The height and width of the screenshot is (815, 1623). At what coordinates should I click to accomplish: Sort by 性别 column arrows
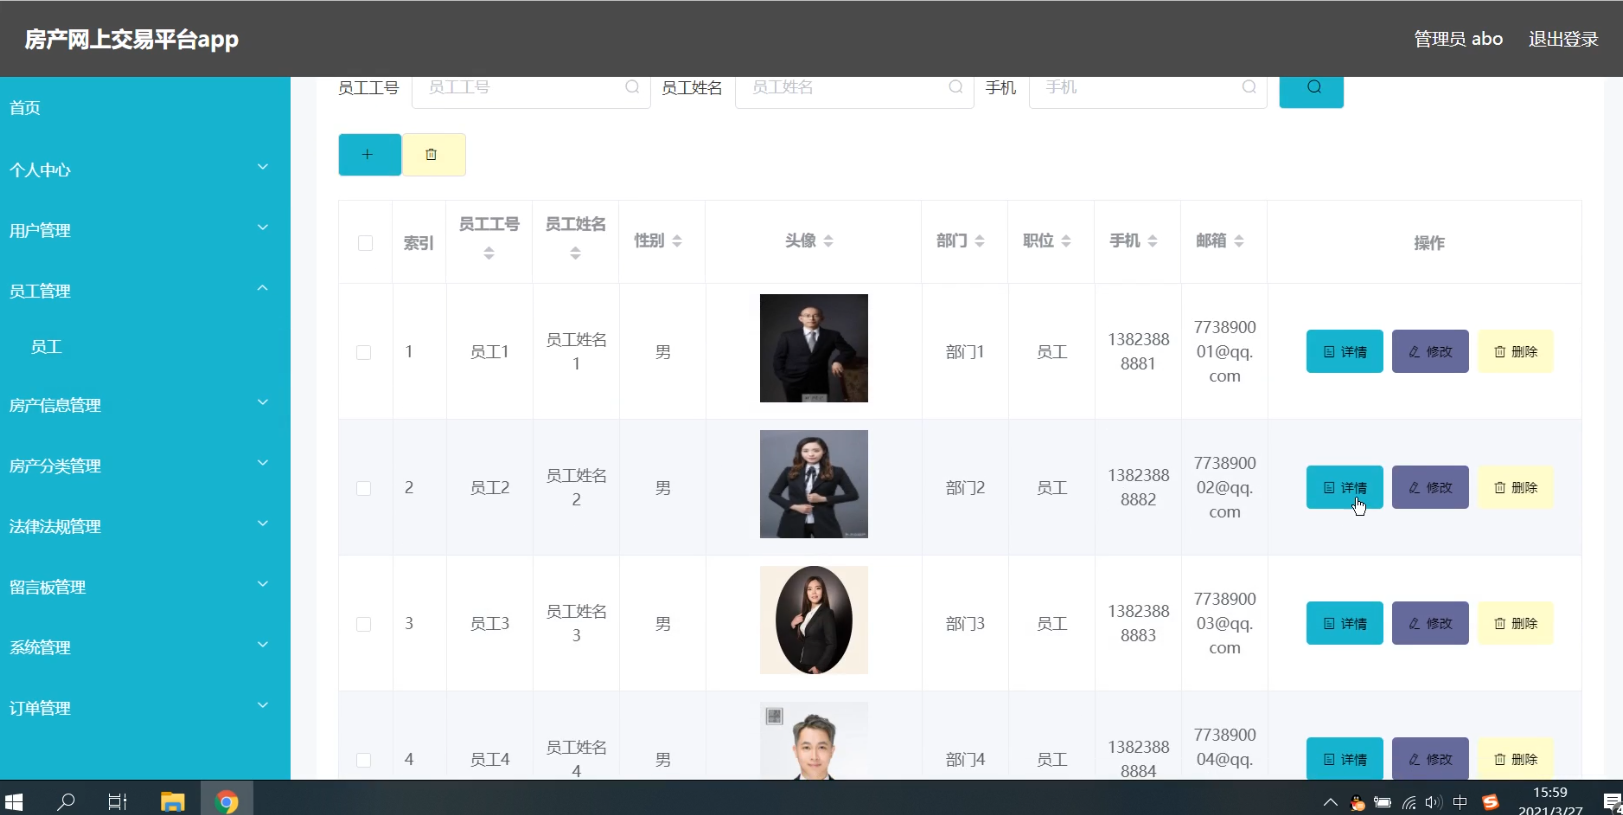tap(677, 241)
